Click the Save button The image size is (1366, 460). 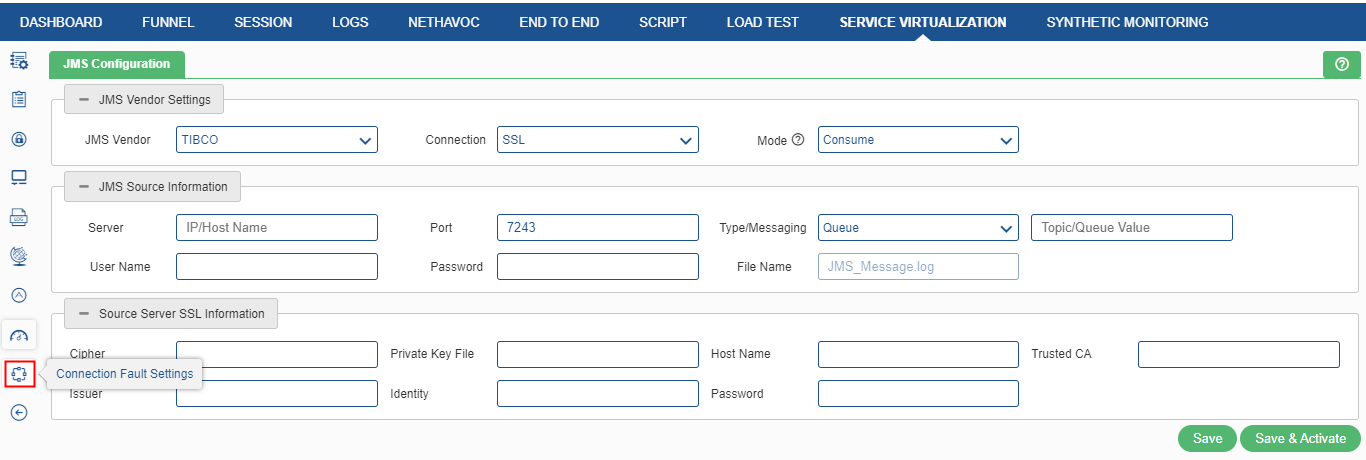pyautogui.click(x=1207, y=439)
